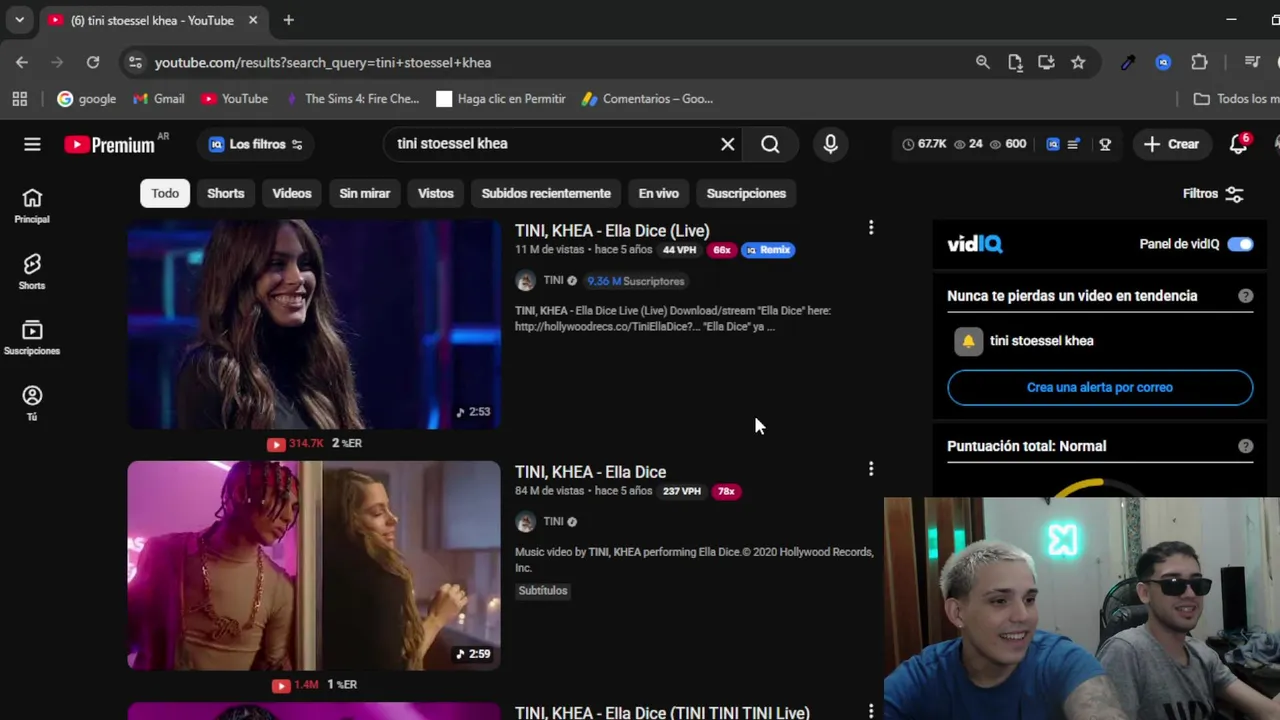Open the Gmail bookmark
The width and height of the screenshot is (1280, 720).
[x=159, y=99]
